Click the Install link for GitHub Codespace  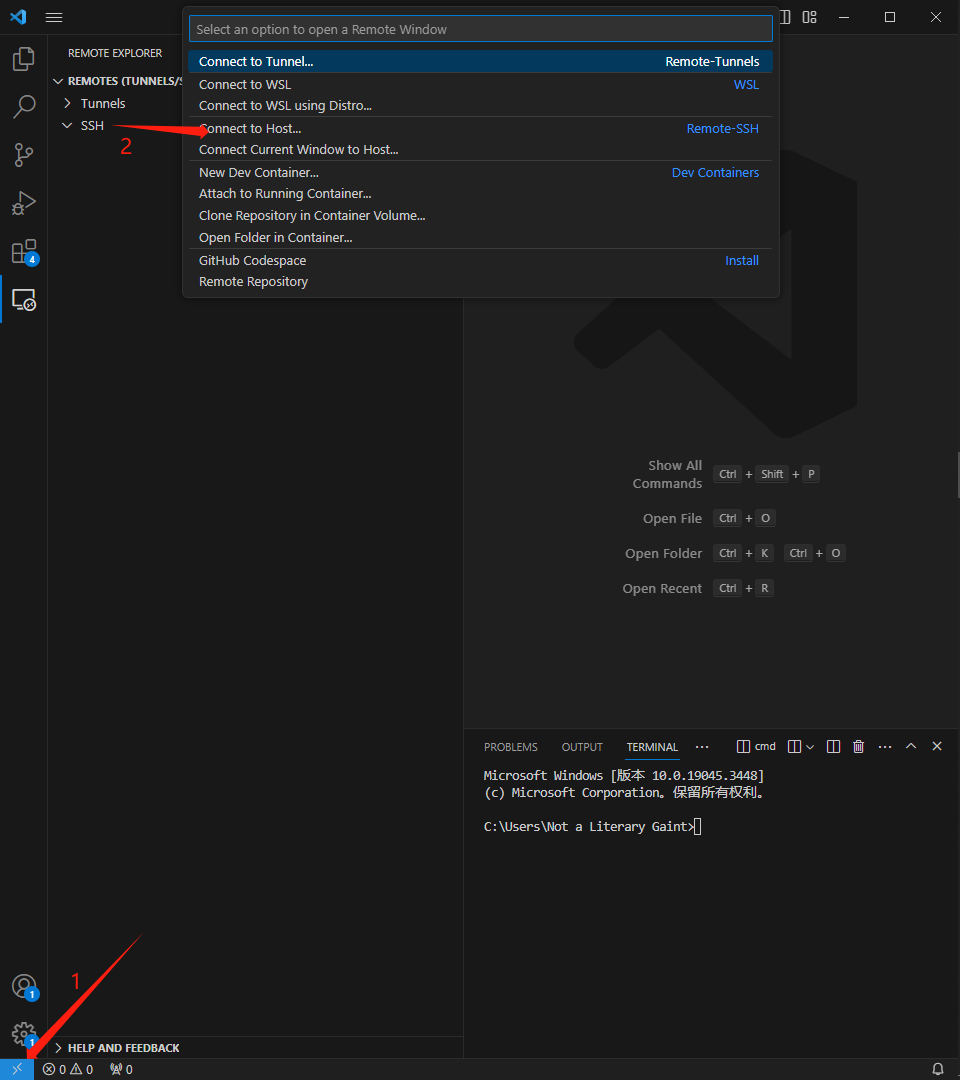click(742, 260)
